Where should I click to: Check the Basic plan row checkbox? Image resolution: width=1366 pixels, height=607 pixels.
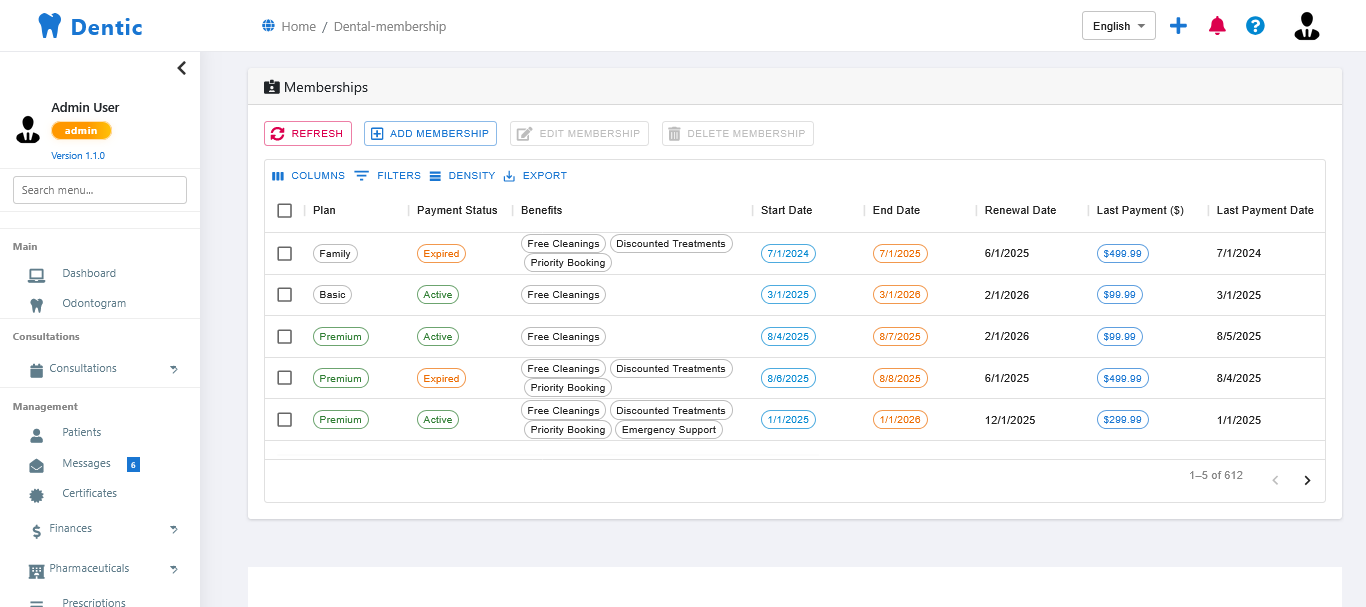(284, 294)
